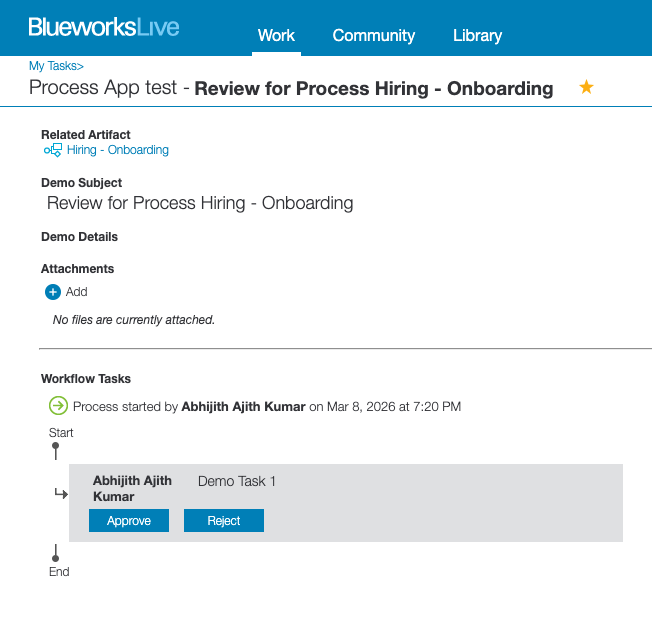Click the Related Artifact heading
This screenshot has height=625, width=652.
[x=86, y=135]
